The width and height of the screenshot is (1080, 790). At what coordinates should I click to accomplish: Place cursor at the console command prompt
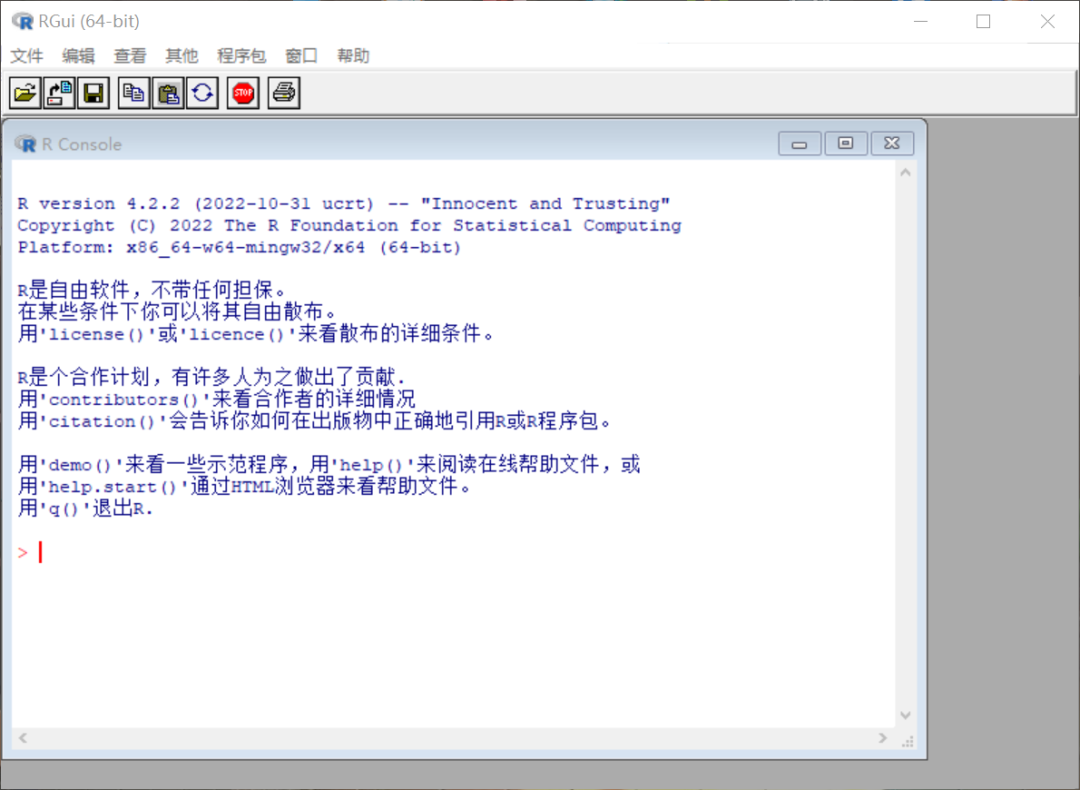[41, 552]
